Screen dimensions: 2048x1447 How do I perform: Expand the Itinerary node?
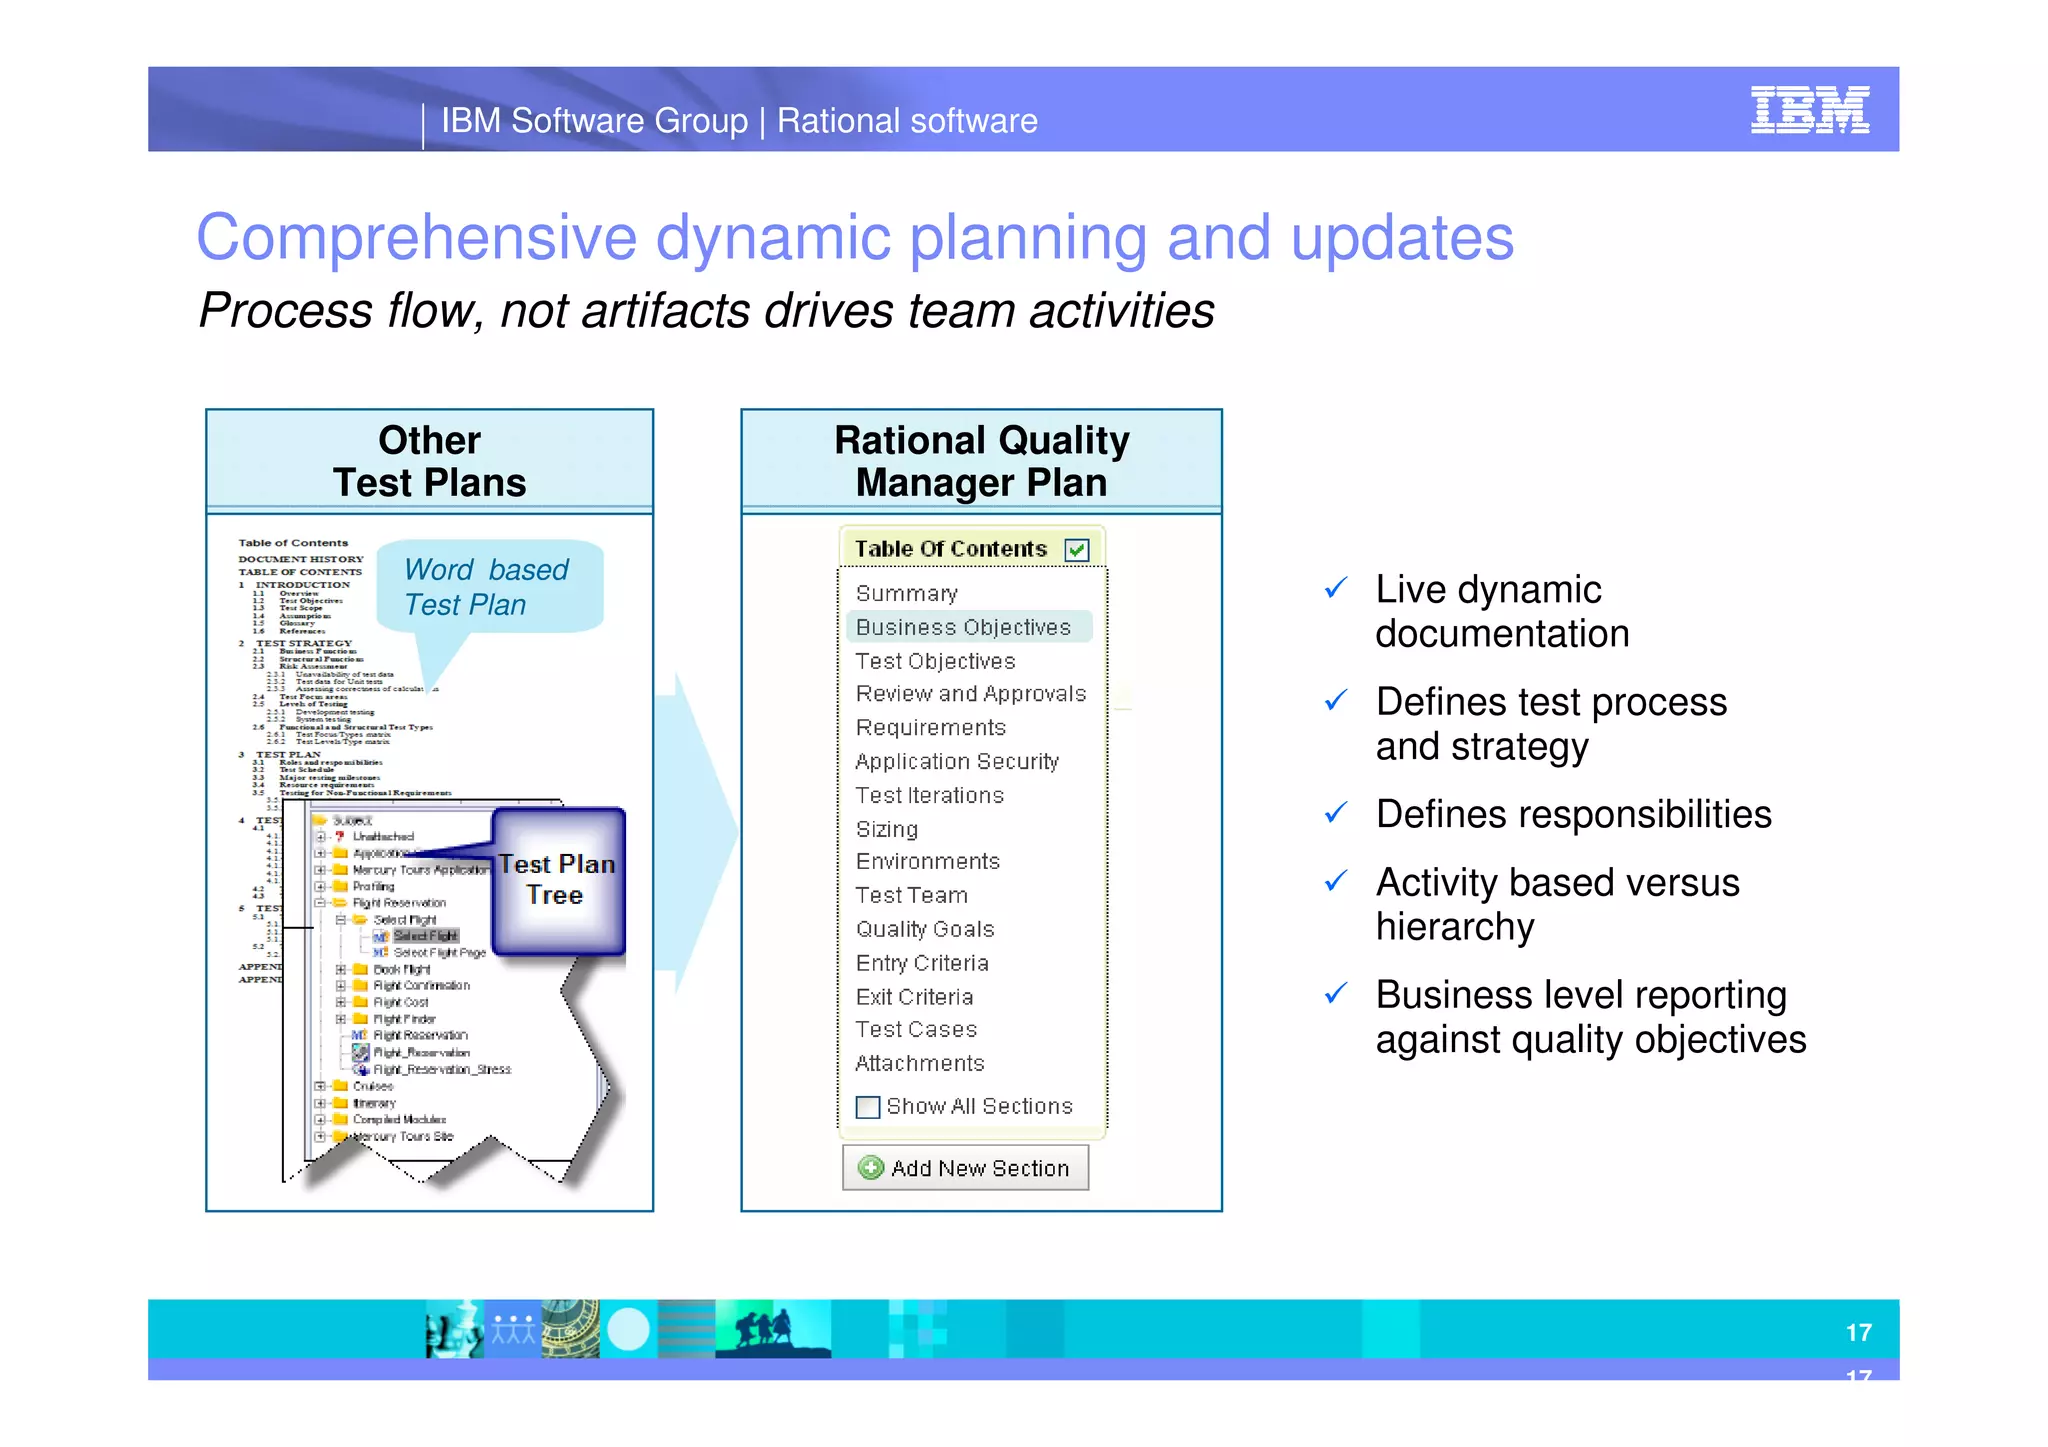(320, 1103)
